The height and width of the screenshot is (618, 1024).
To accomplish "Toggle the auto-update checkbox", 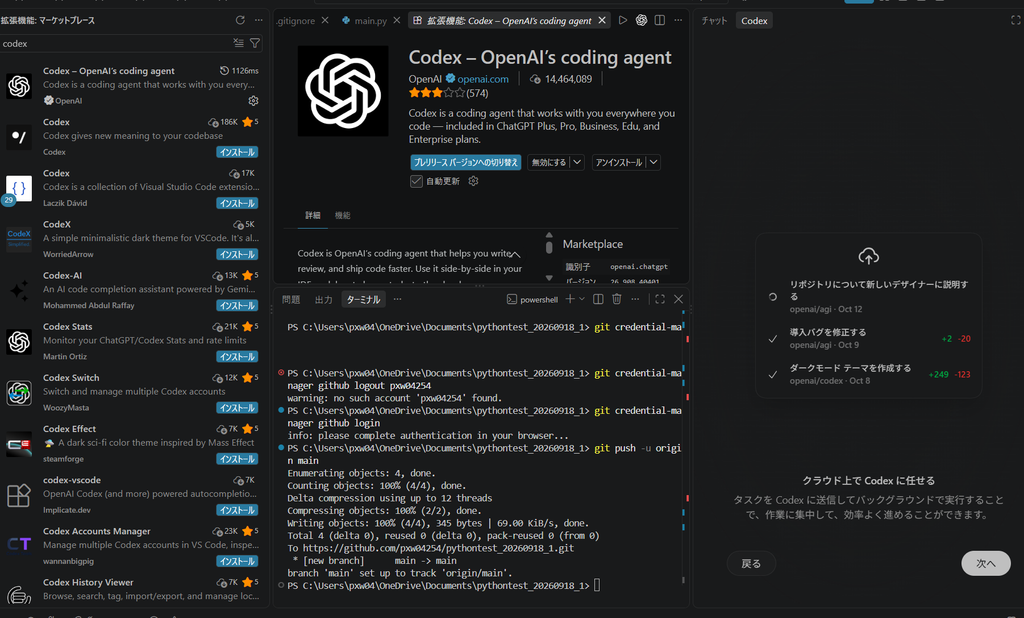I will click(416, 181).
